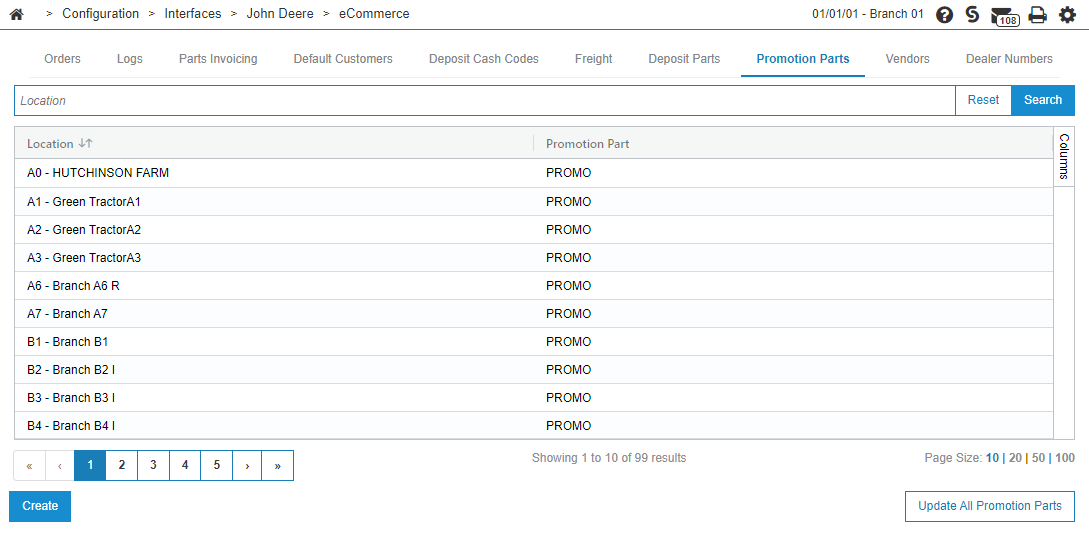Click the printer icon
The height and width of the screenshot is (541, 1089).
click(x=1037, y=15)
